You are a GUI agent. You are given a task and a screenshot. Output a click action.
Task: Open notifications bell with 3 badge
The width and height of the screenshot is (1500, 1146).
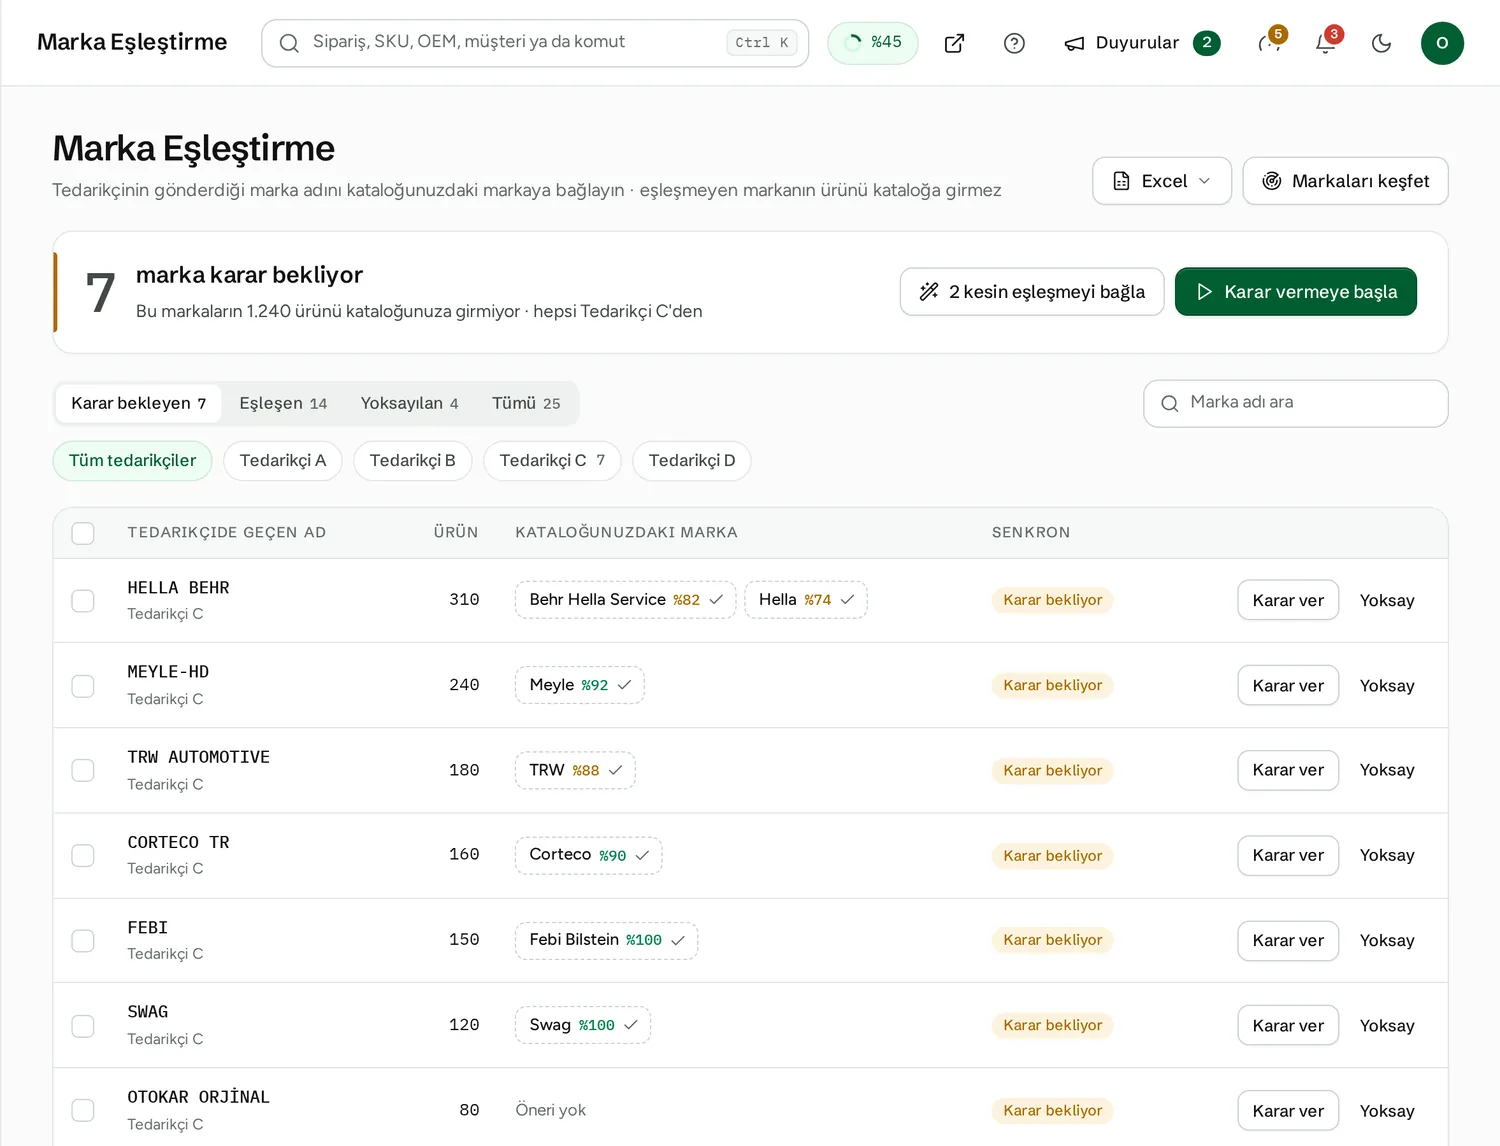point(1326,43)
